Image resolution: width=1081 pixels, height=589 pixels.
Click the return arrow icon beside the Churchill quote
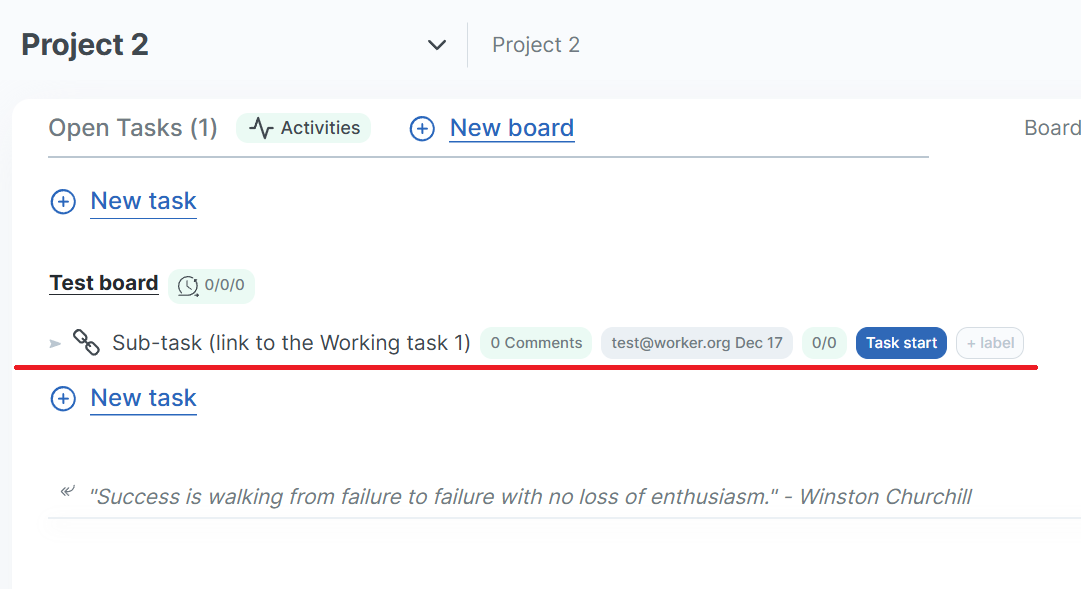(x=67, y=491)
